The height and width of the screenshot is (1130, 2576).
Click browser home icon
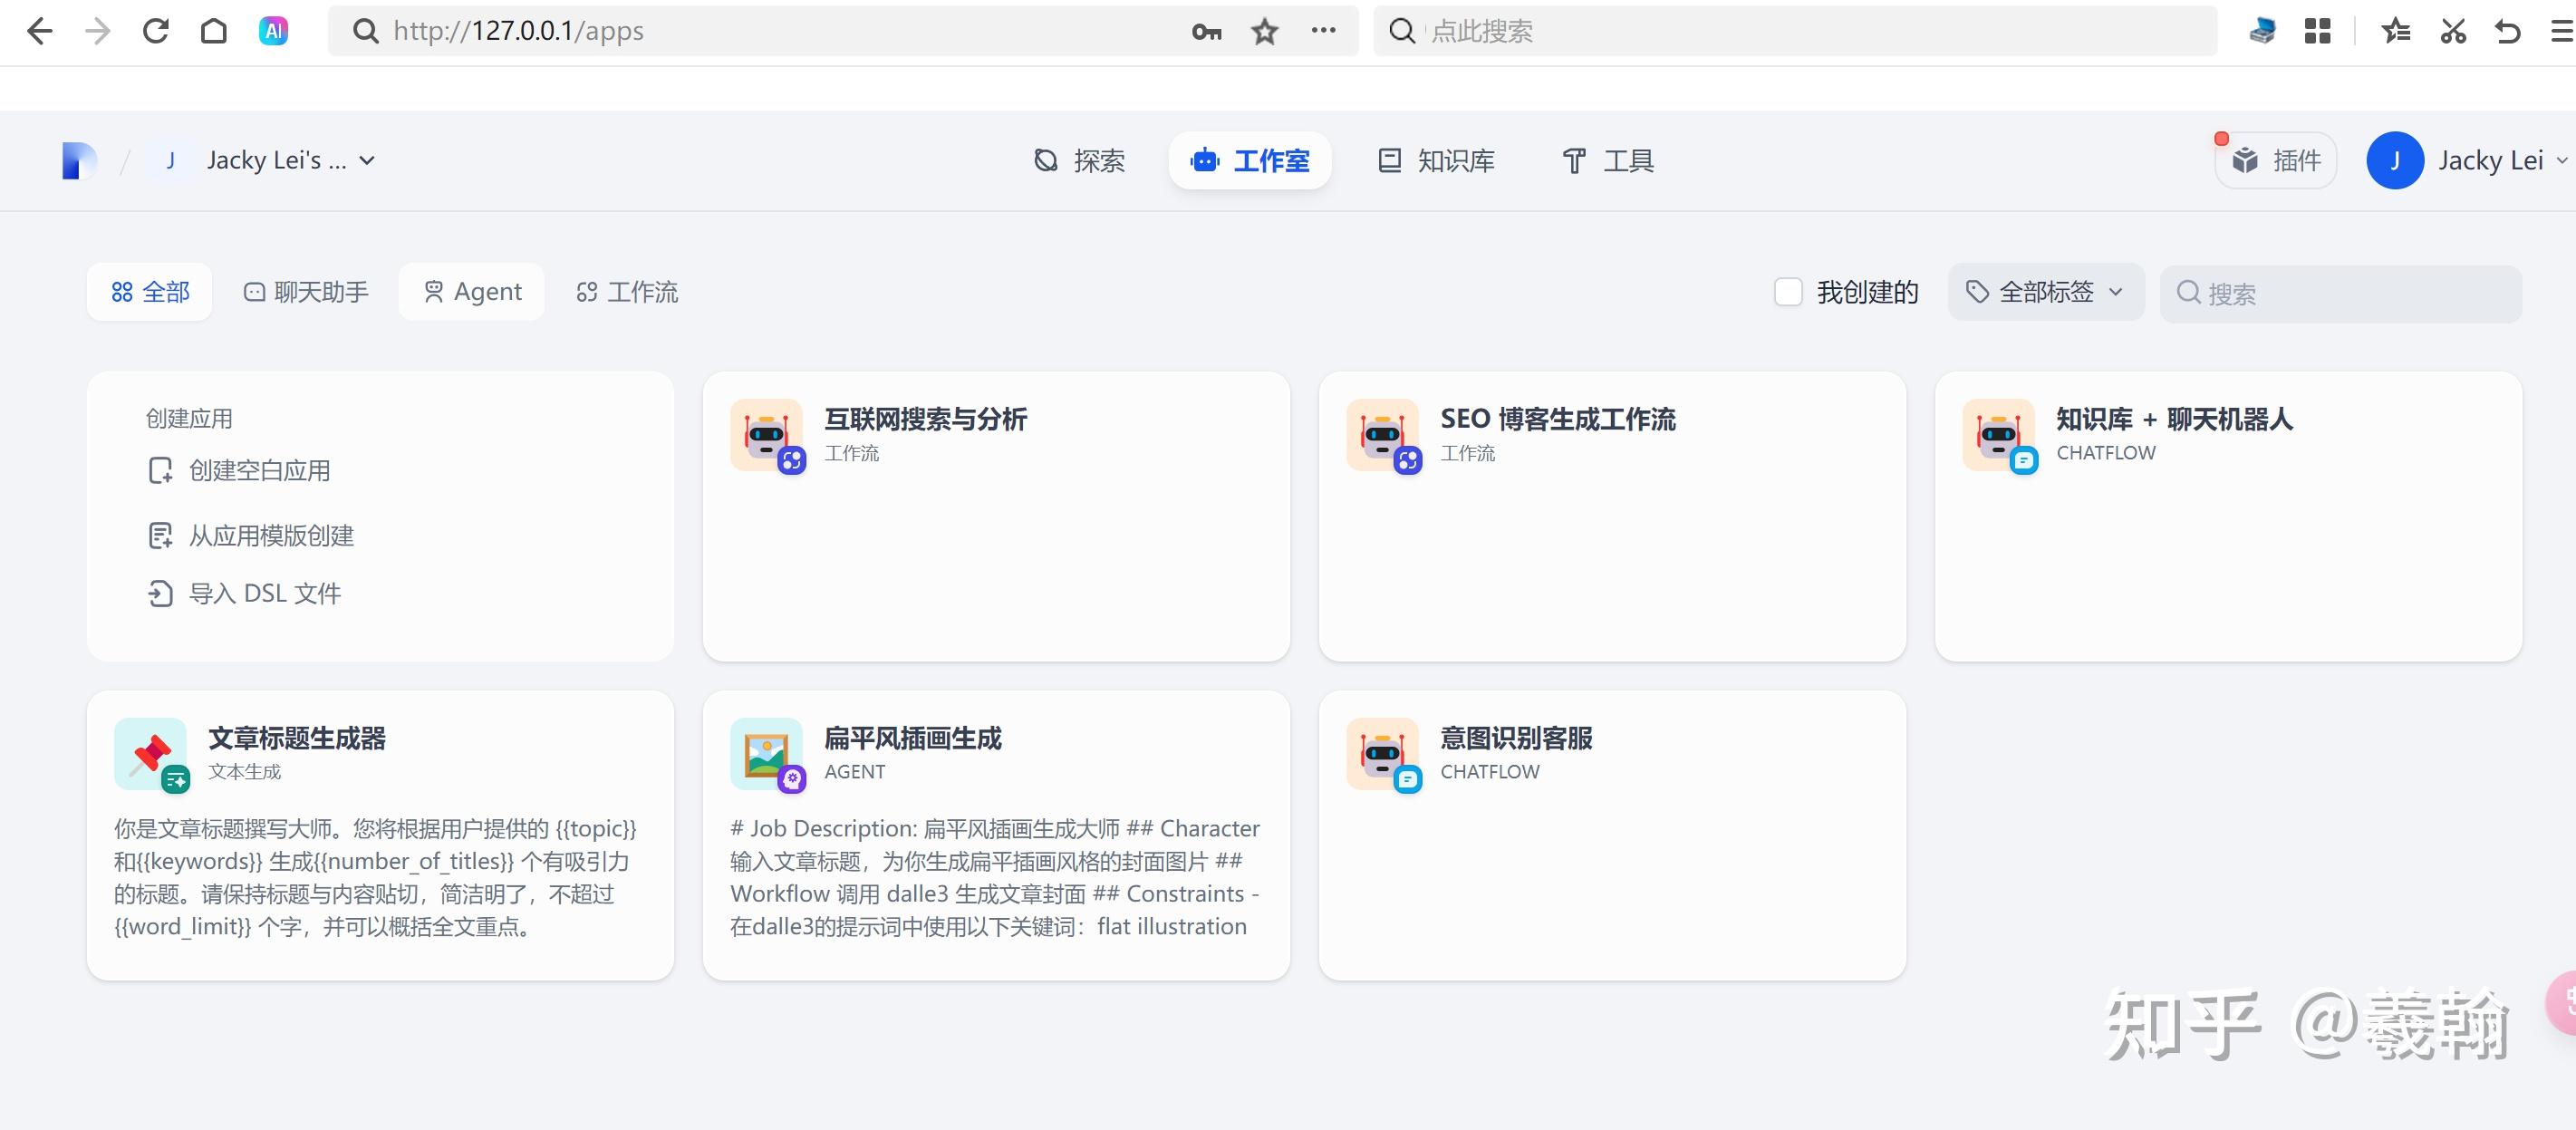(x=214, y=31)
